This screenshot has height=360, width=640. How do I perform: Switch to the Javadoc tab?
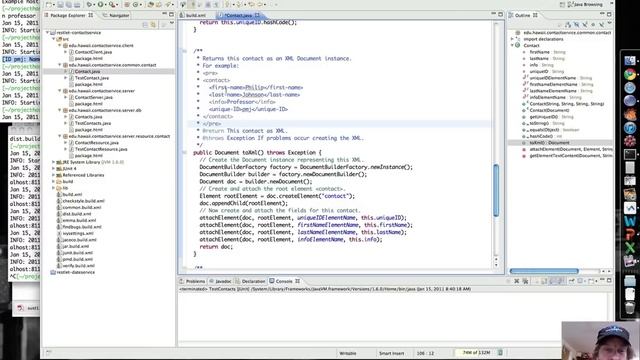220,281
